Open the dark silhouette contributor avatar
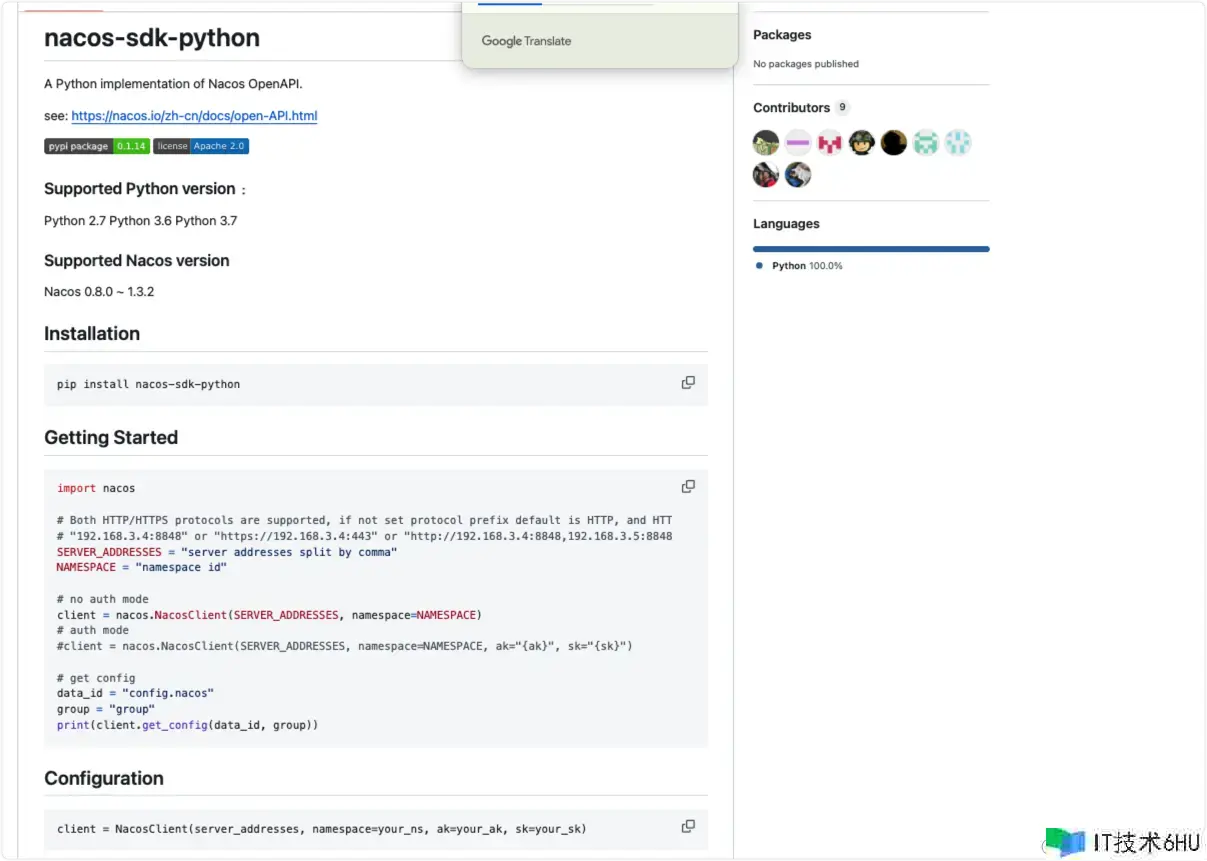This screenshot has height=861, width=1207. point(894,143)
